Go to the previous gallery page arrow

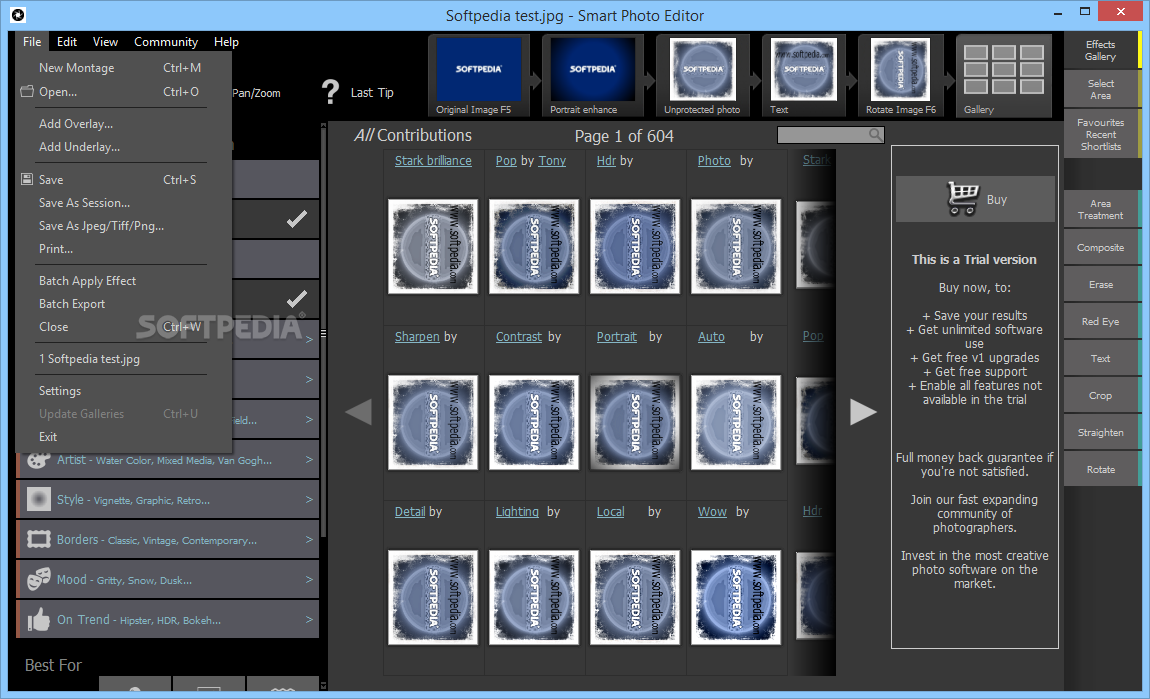point(359,411)
